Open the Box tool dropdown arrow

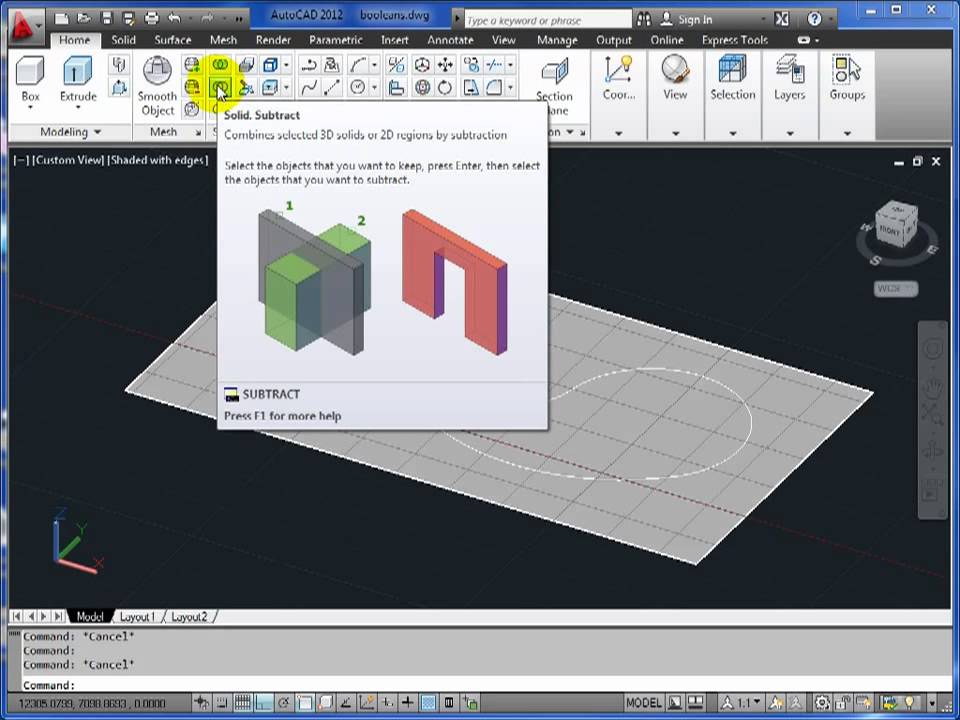(30, 108)
